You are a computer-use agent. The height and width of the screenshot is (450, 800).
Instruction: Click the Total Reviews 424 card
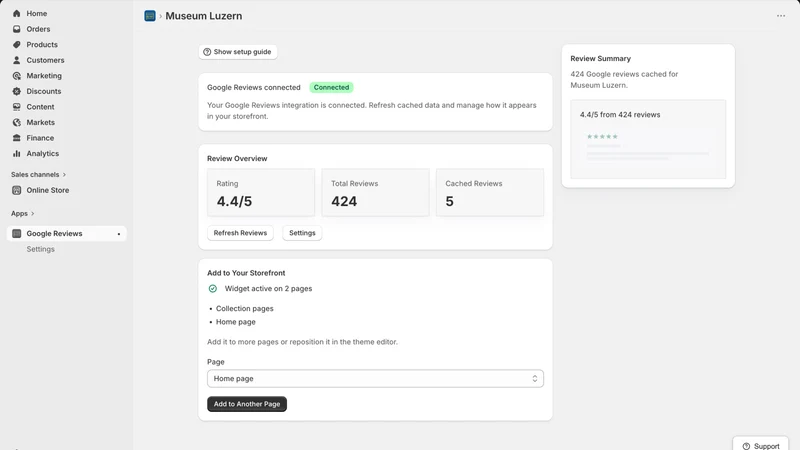[x=376, y=192]
